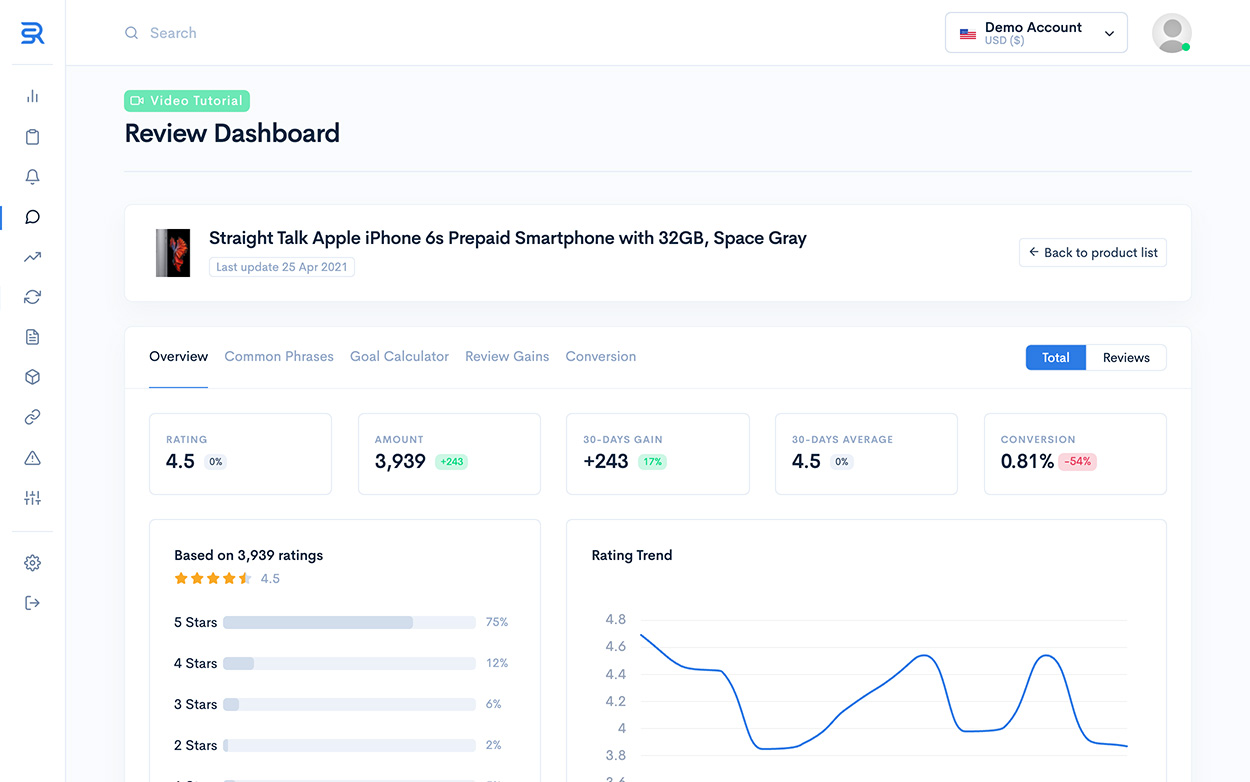Click the Rating 4.5 stat card

point(240,454)
